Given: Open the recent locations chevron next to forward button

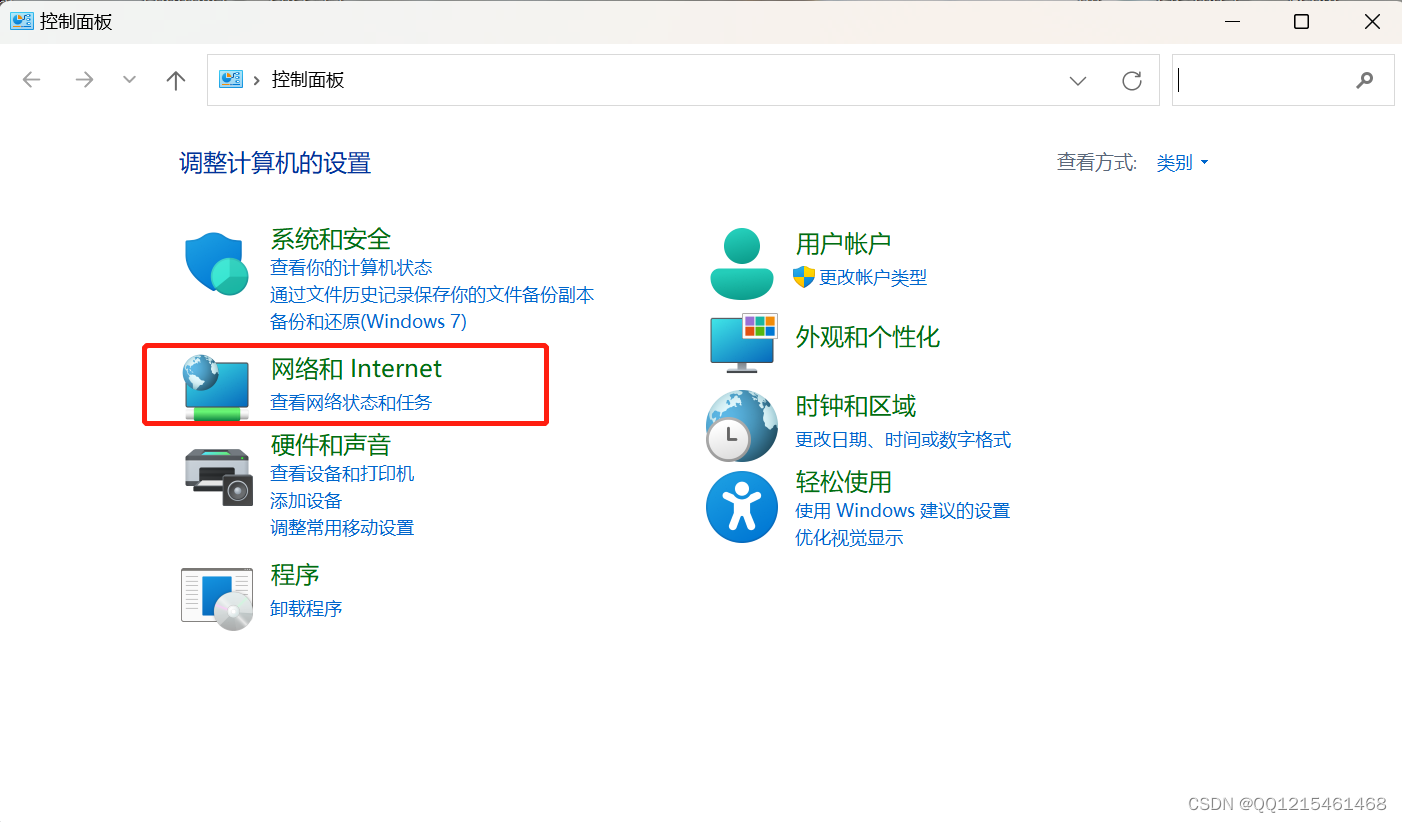Looking at the screenshot, I should point(128,79).
